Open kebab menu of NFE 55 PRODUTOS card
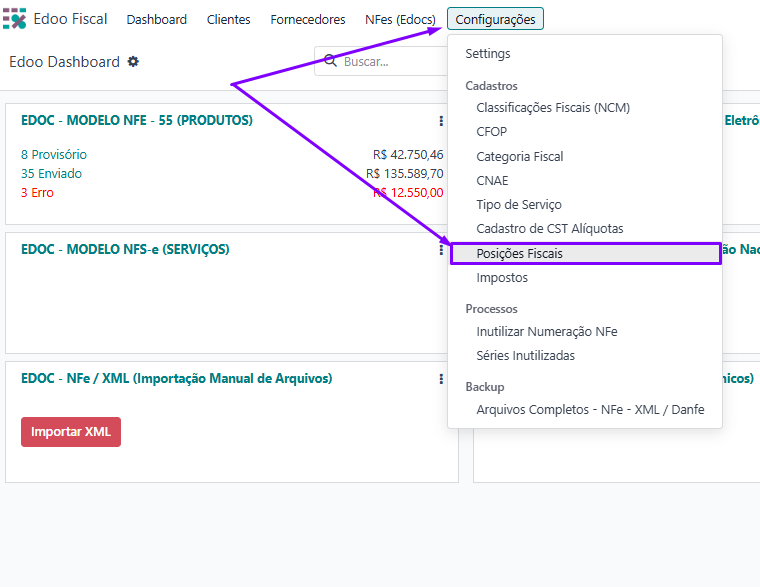This screenshot has height=587, width=760. tap(441, 121)
